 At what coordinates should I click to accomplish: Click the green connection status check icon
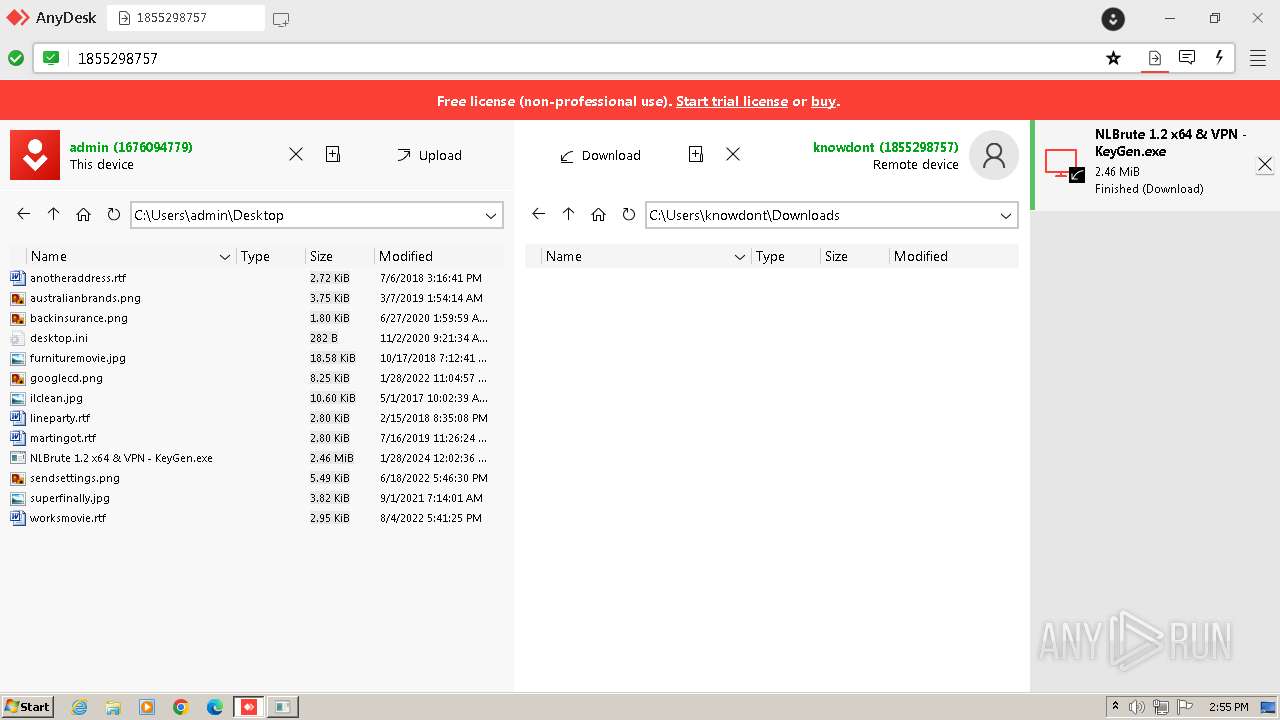pyautogui.click(x=16, y=58)
